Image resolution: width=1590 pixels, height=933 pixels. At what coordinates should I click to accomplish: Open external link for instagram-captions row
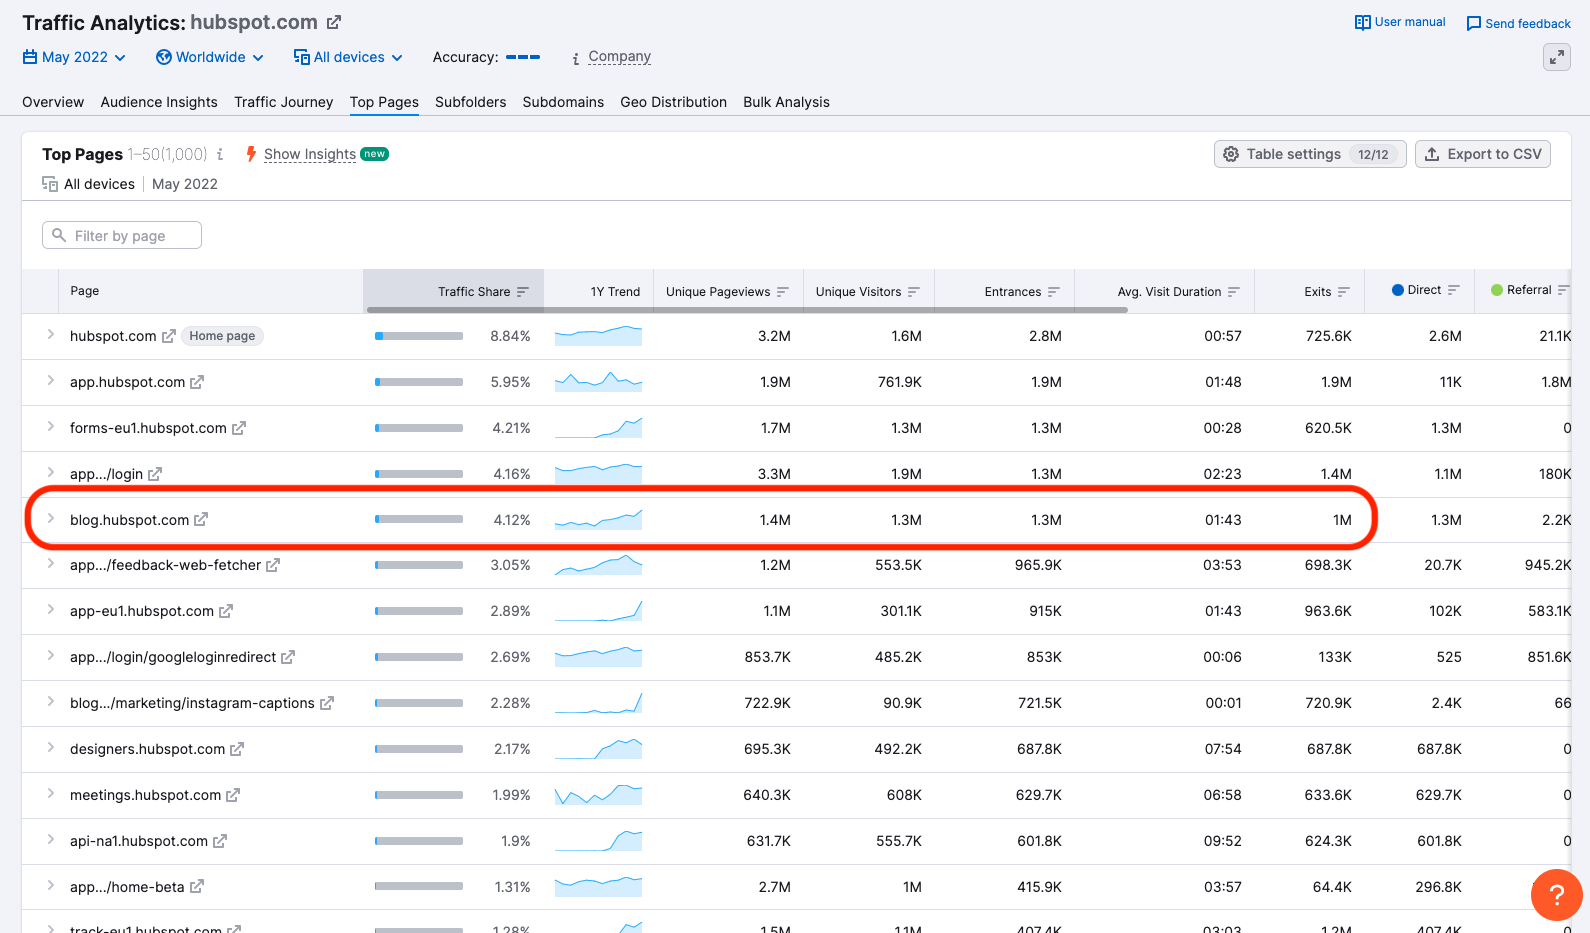click(x=327, y=703)
